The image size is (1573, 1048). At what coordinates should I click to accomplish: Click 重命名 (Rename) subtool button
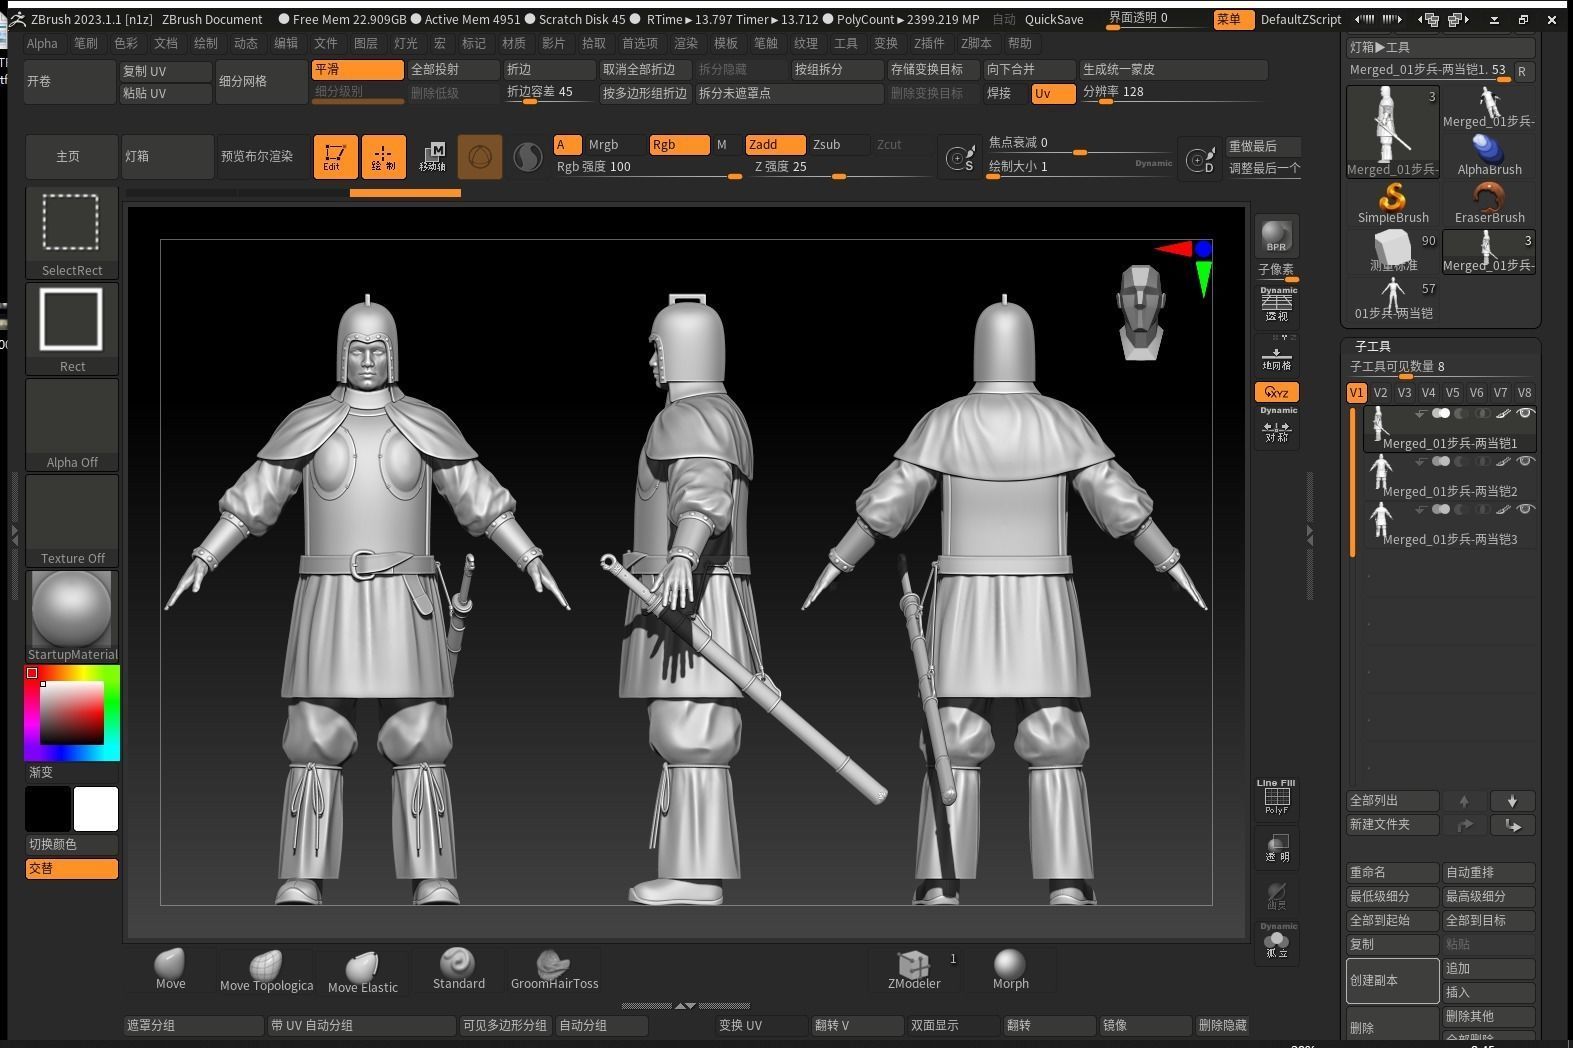[1393, 873]
